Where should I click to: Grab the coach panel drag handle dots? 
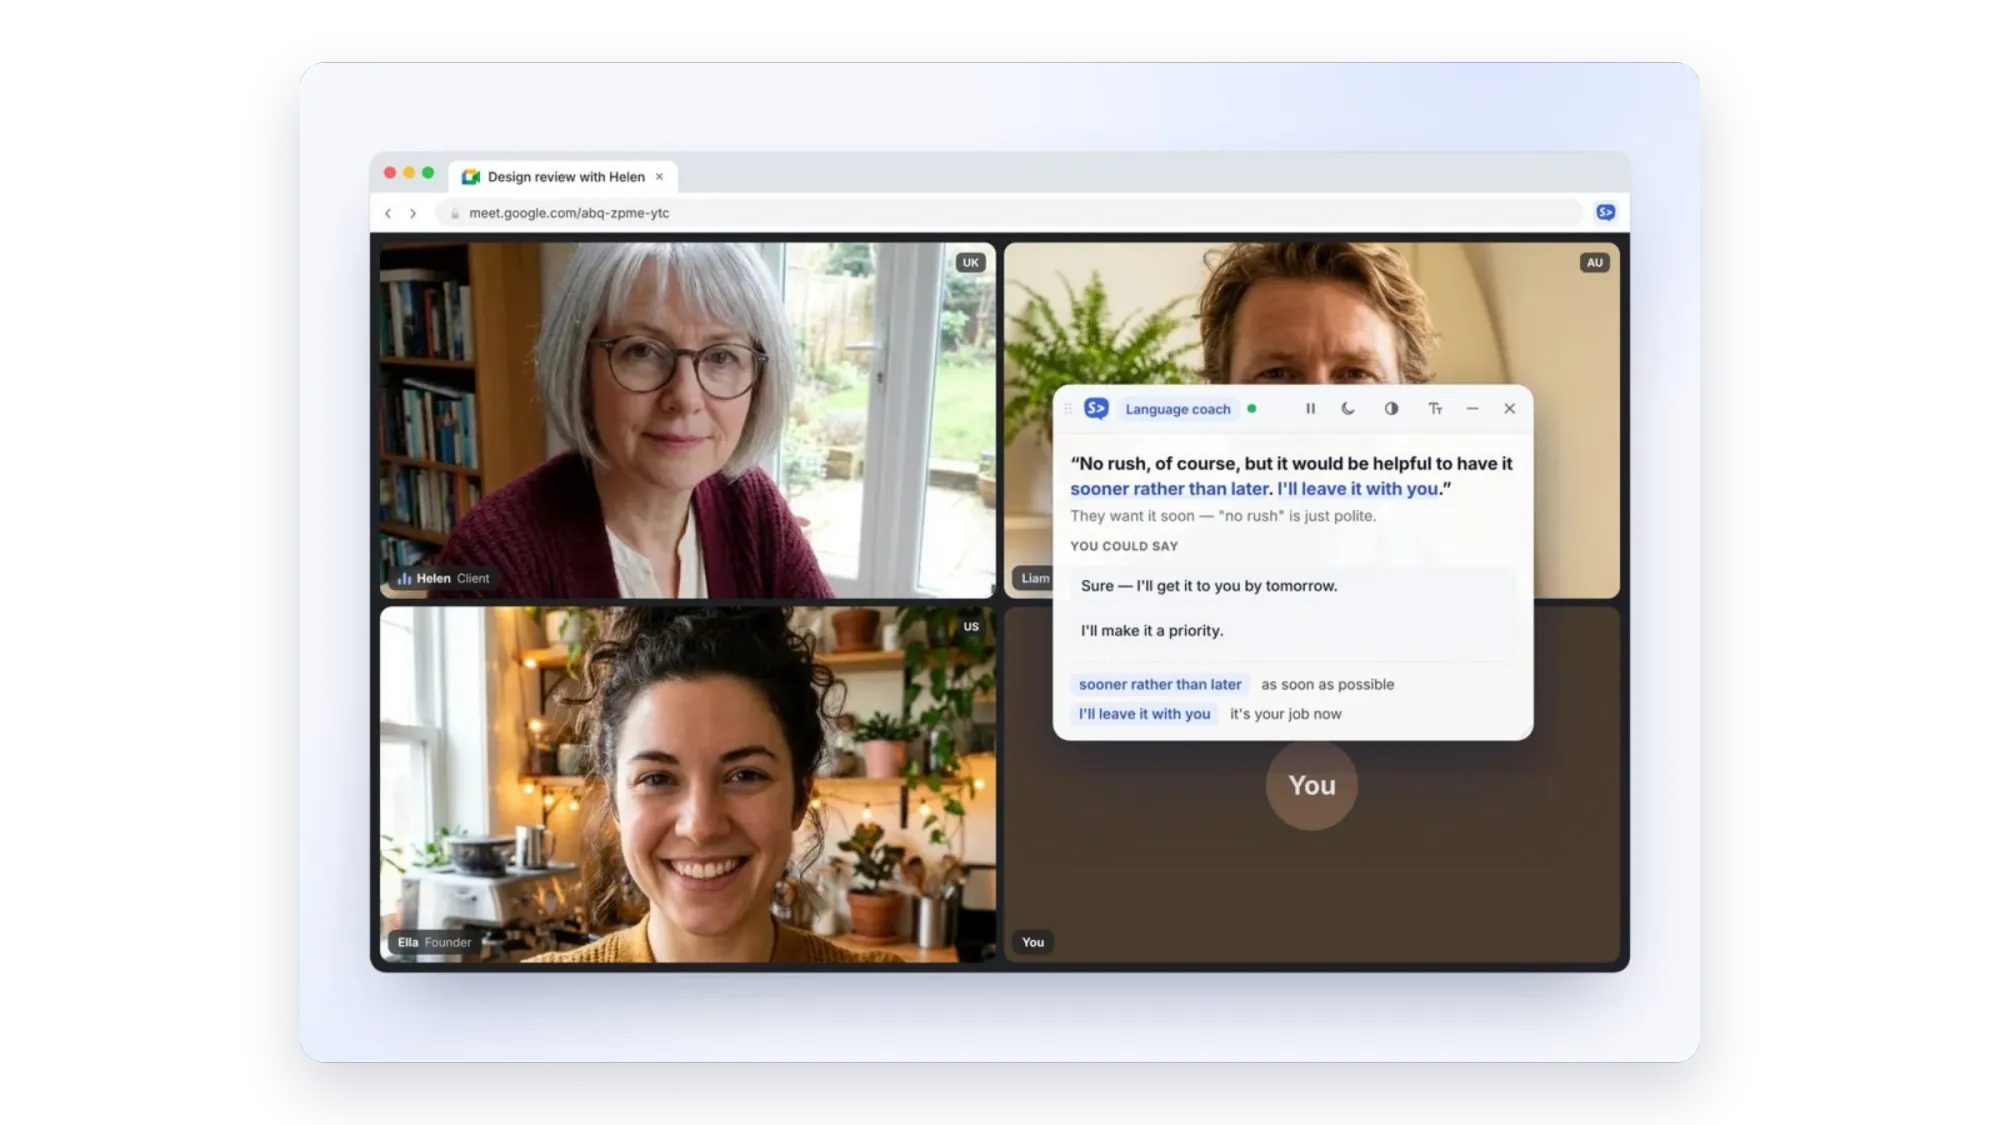(1068, 409)
